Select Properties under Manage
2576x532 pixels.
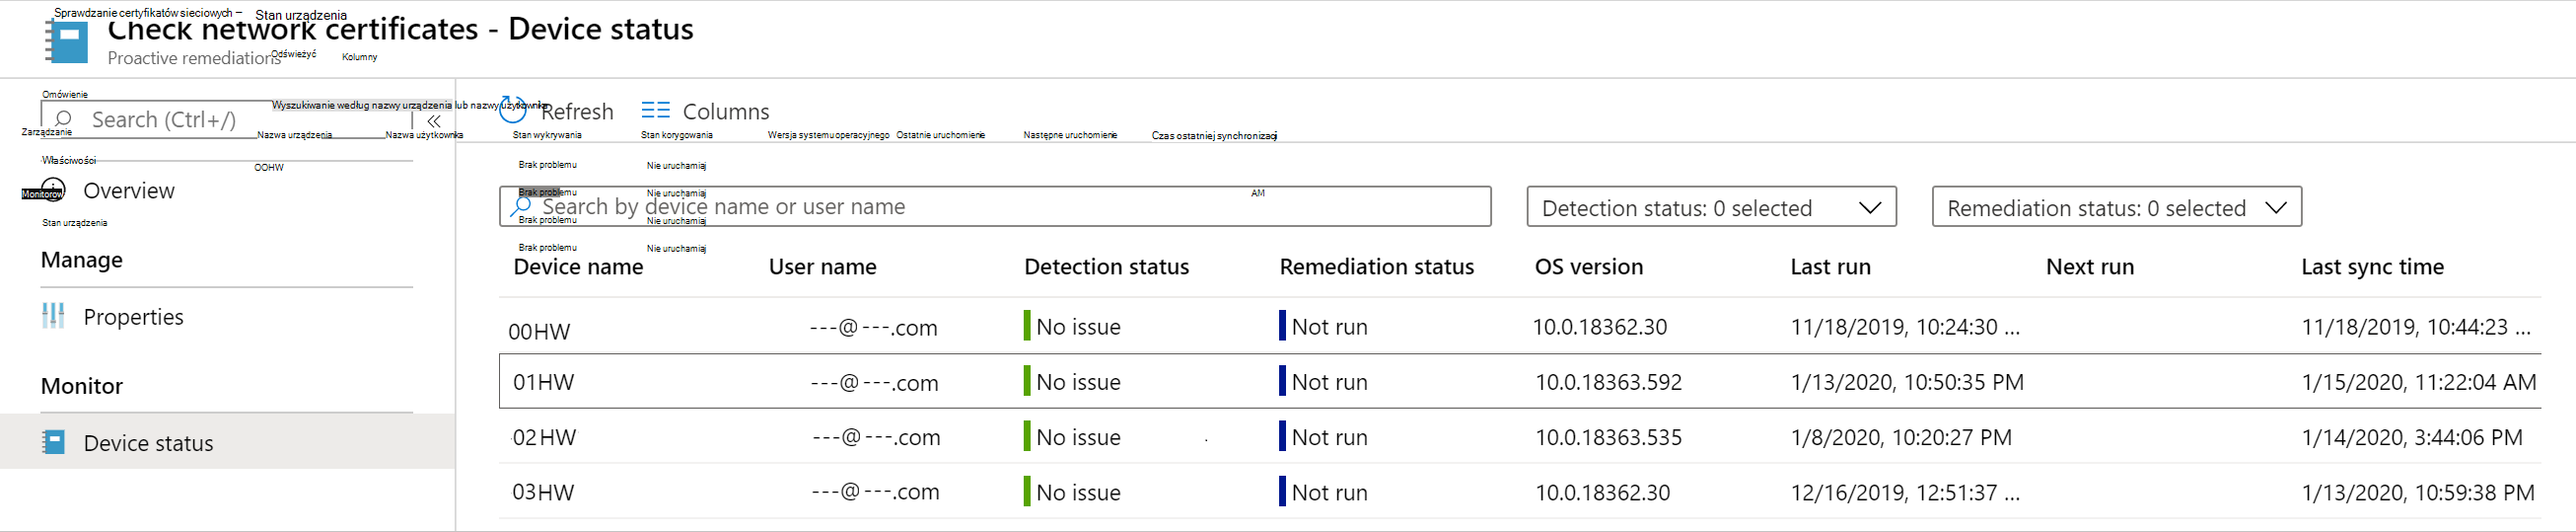pos(133,317)
